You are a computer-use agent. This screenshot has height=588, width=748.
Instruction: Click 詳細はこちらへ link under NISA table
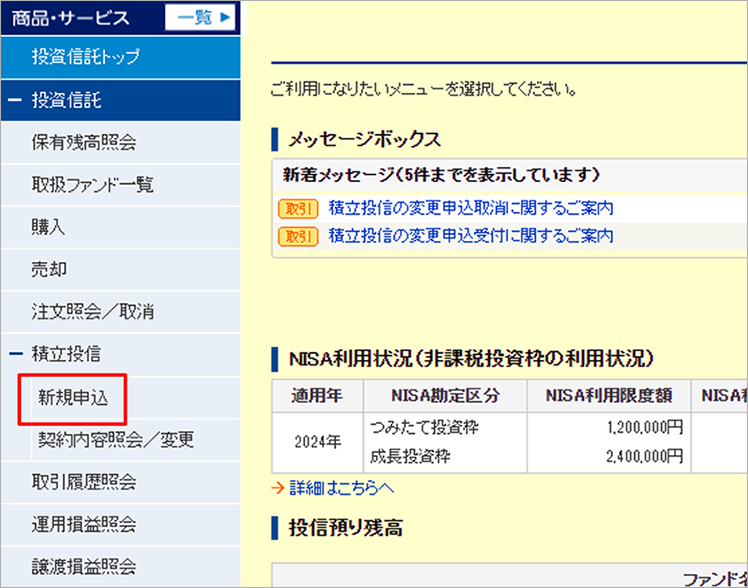(341, 488)
